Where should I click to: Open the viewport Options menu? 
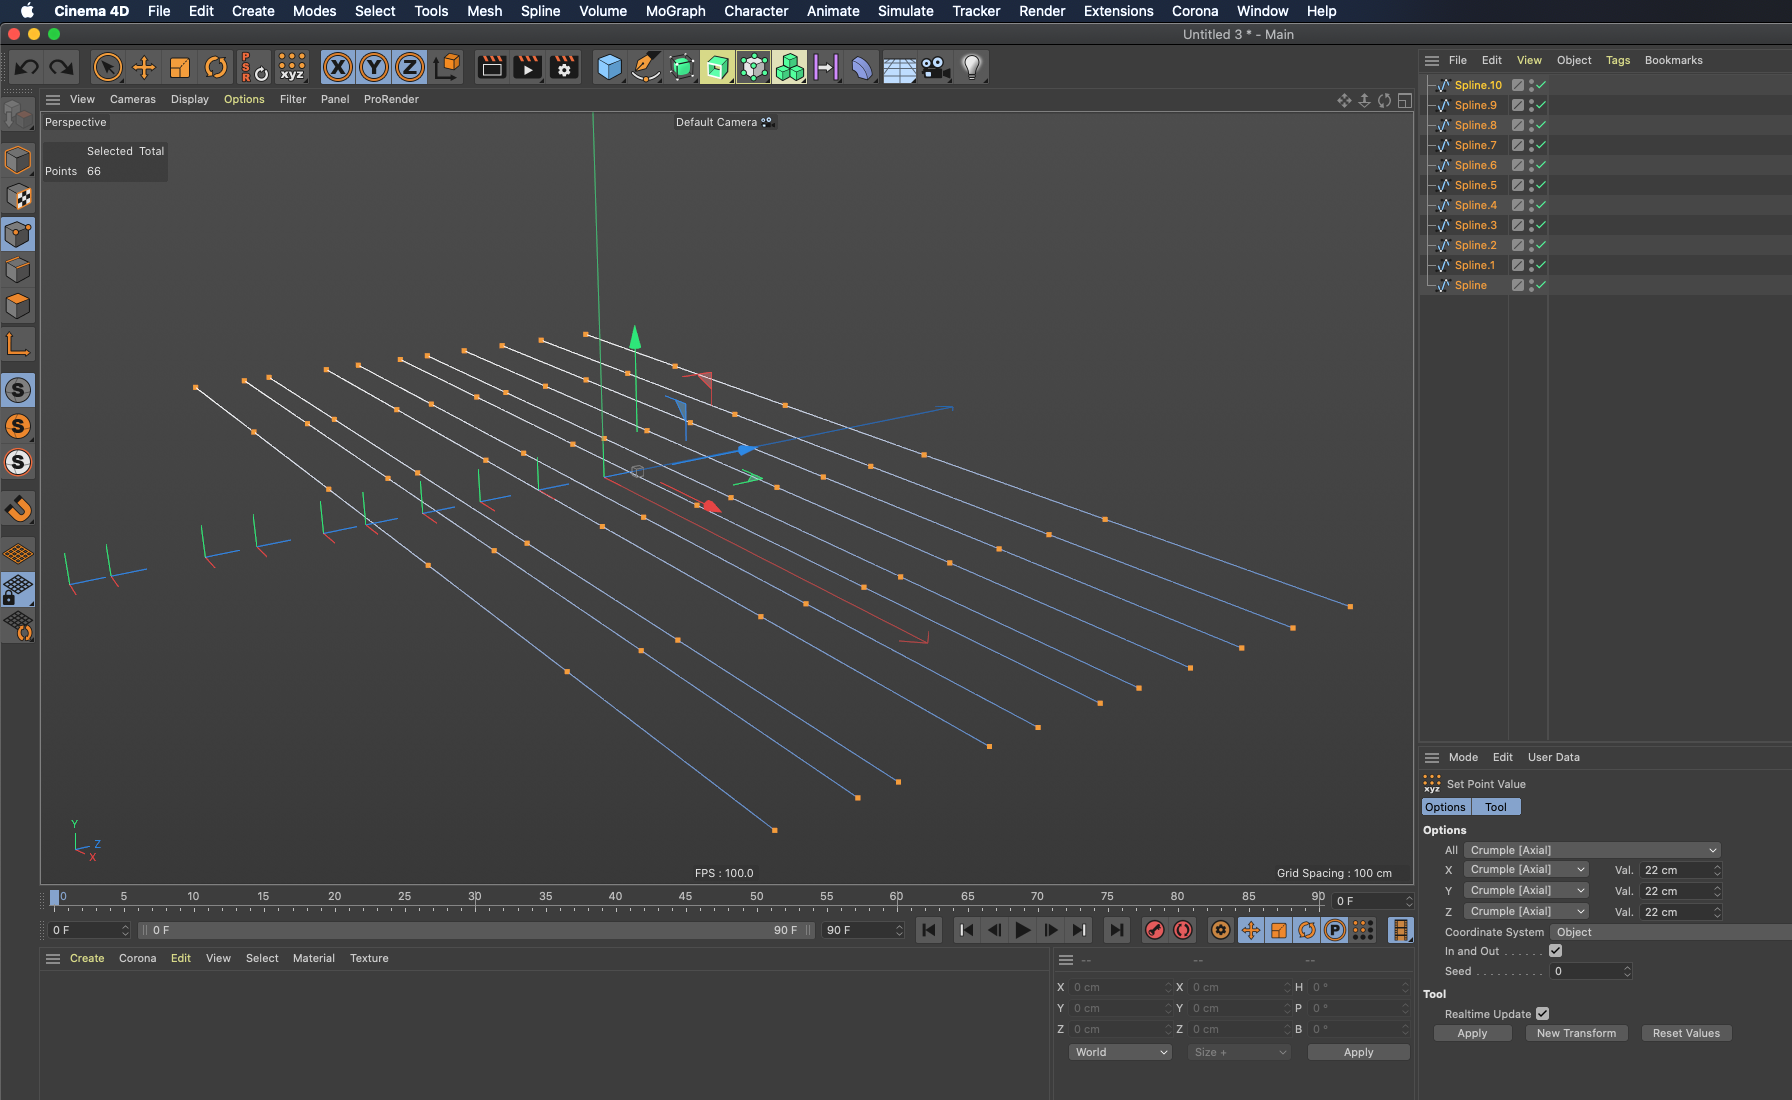click(244, 99)
